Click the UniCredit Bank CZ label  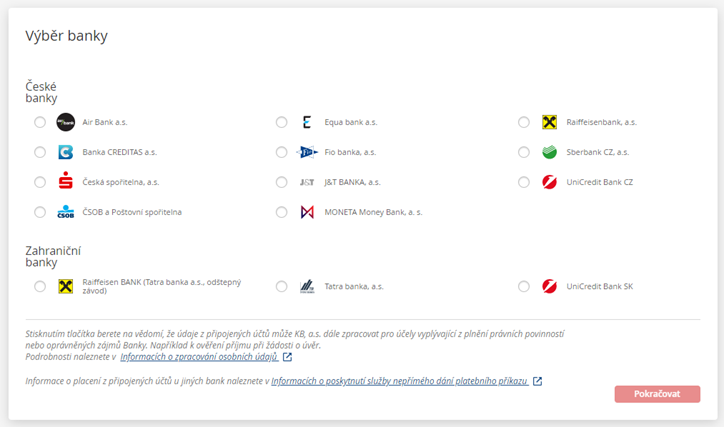pyautogui.click(x=599, y=182)
